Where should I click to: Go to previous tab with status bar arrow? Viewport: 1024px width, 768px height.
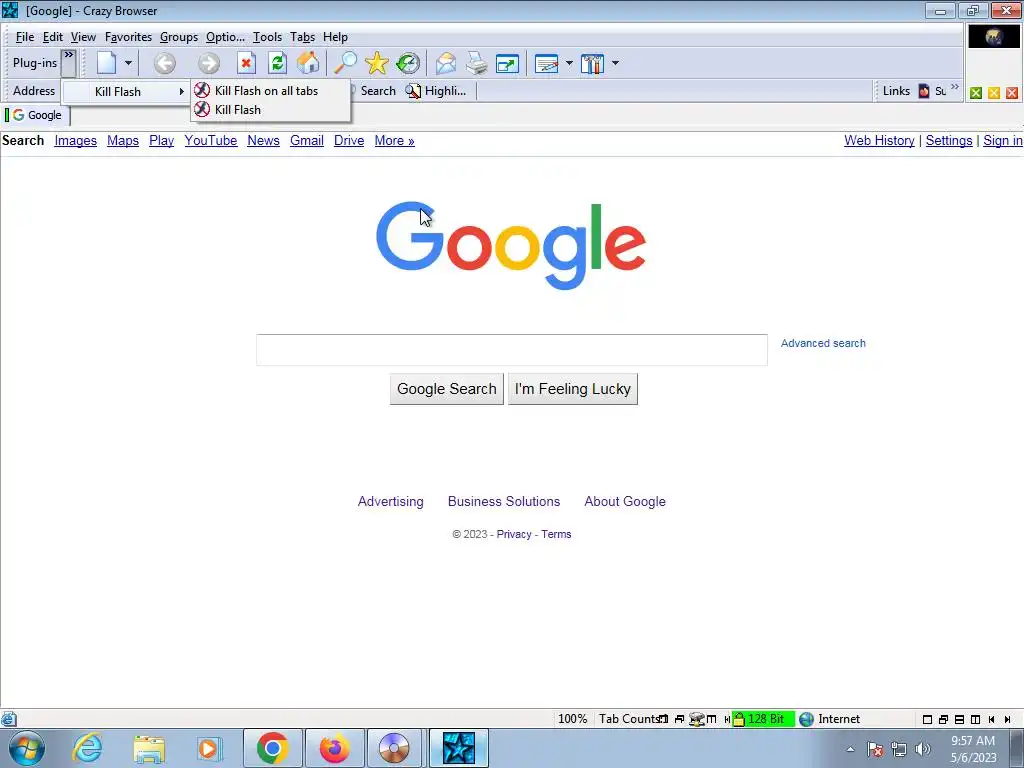click(x=991, y=720)
